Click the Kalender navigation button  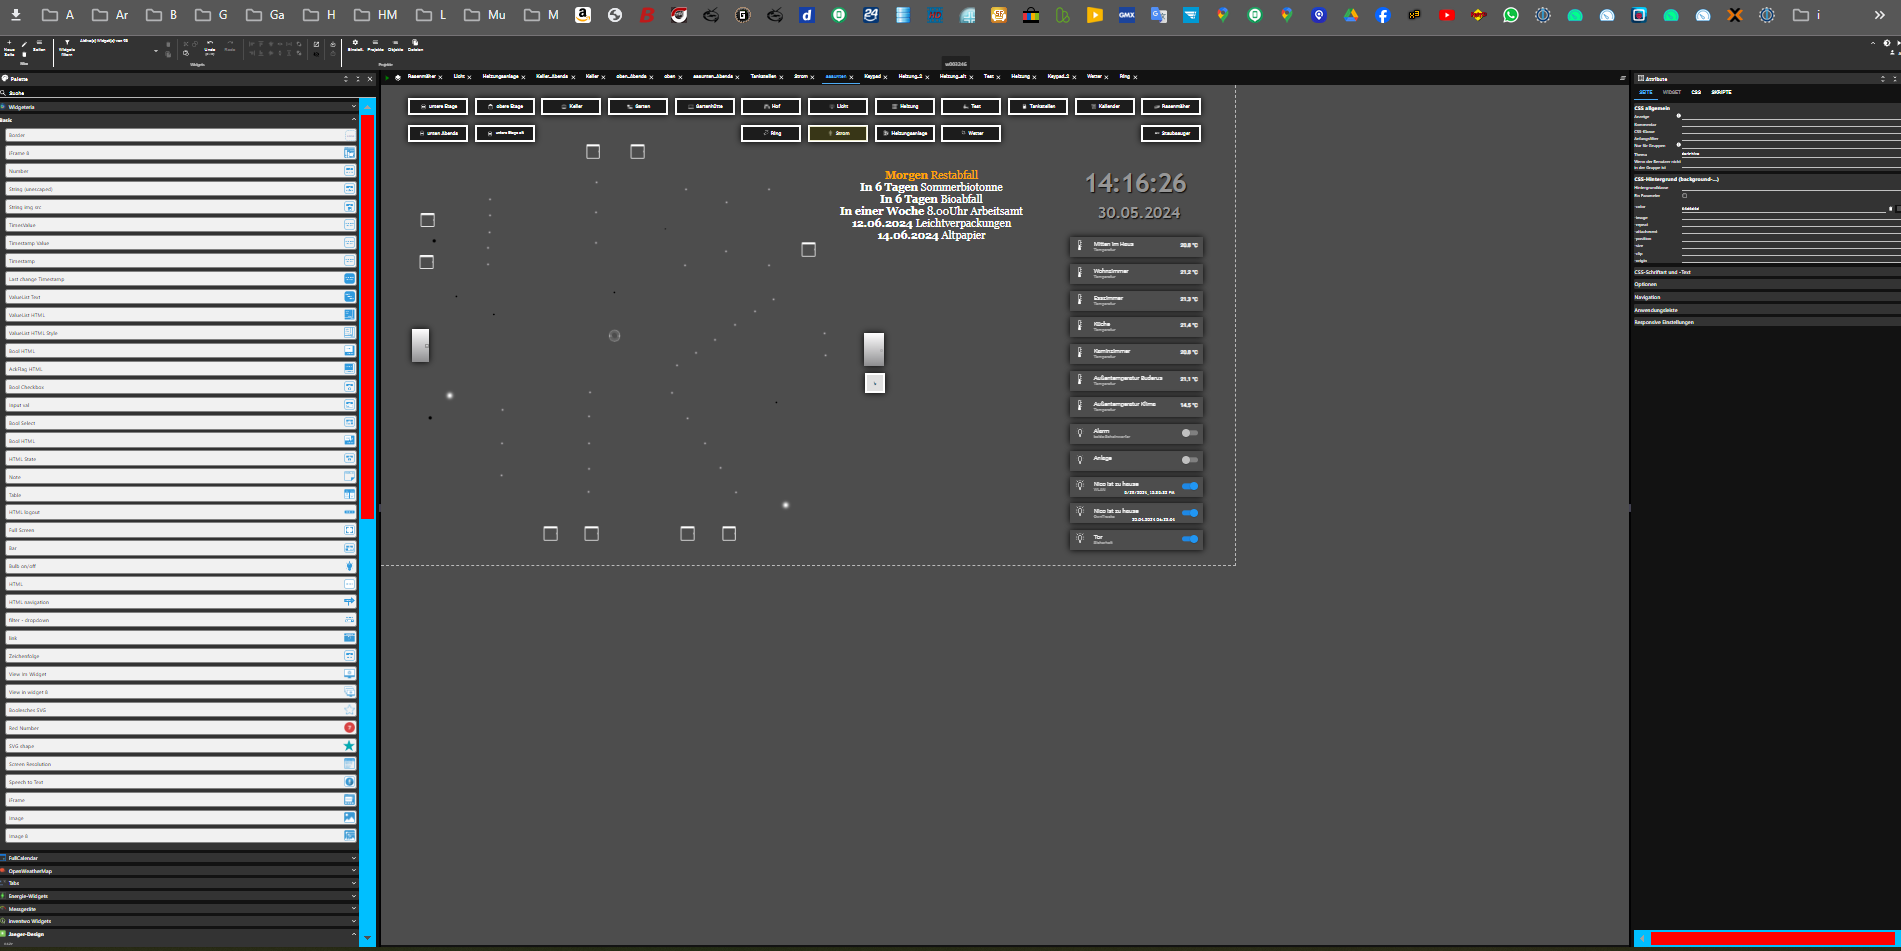click(1105, 106)
